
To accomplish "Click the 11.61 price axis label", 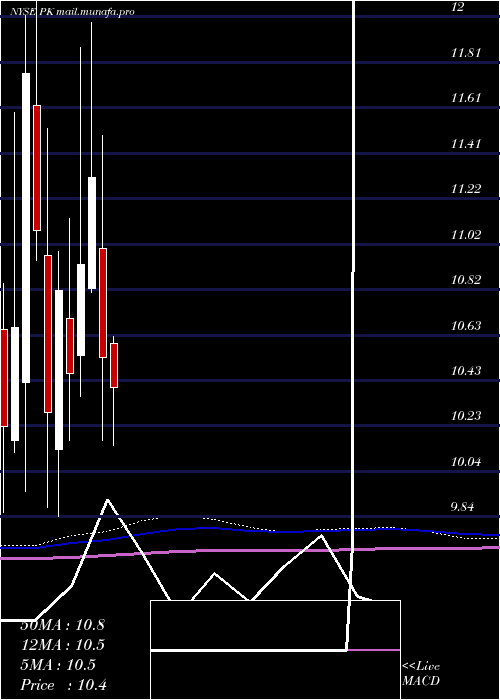I will pyautogui.click(x=466, y=98).
